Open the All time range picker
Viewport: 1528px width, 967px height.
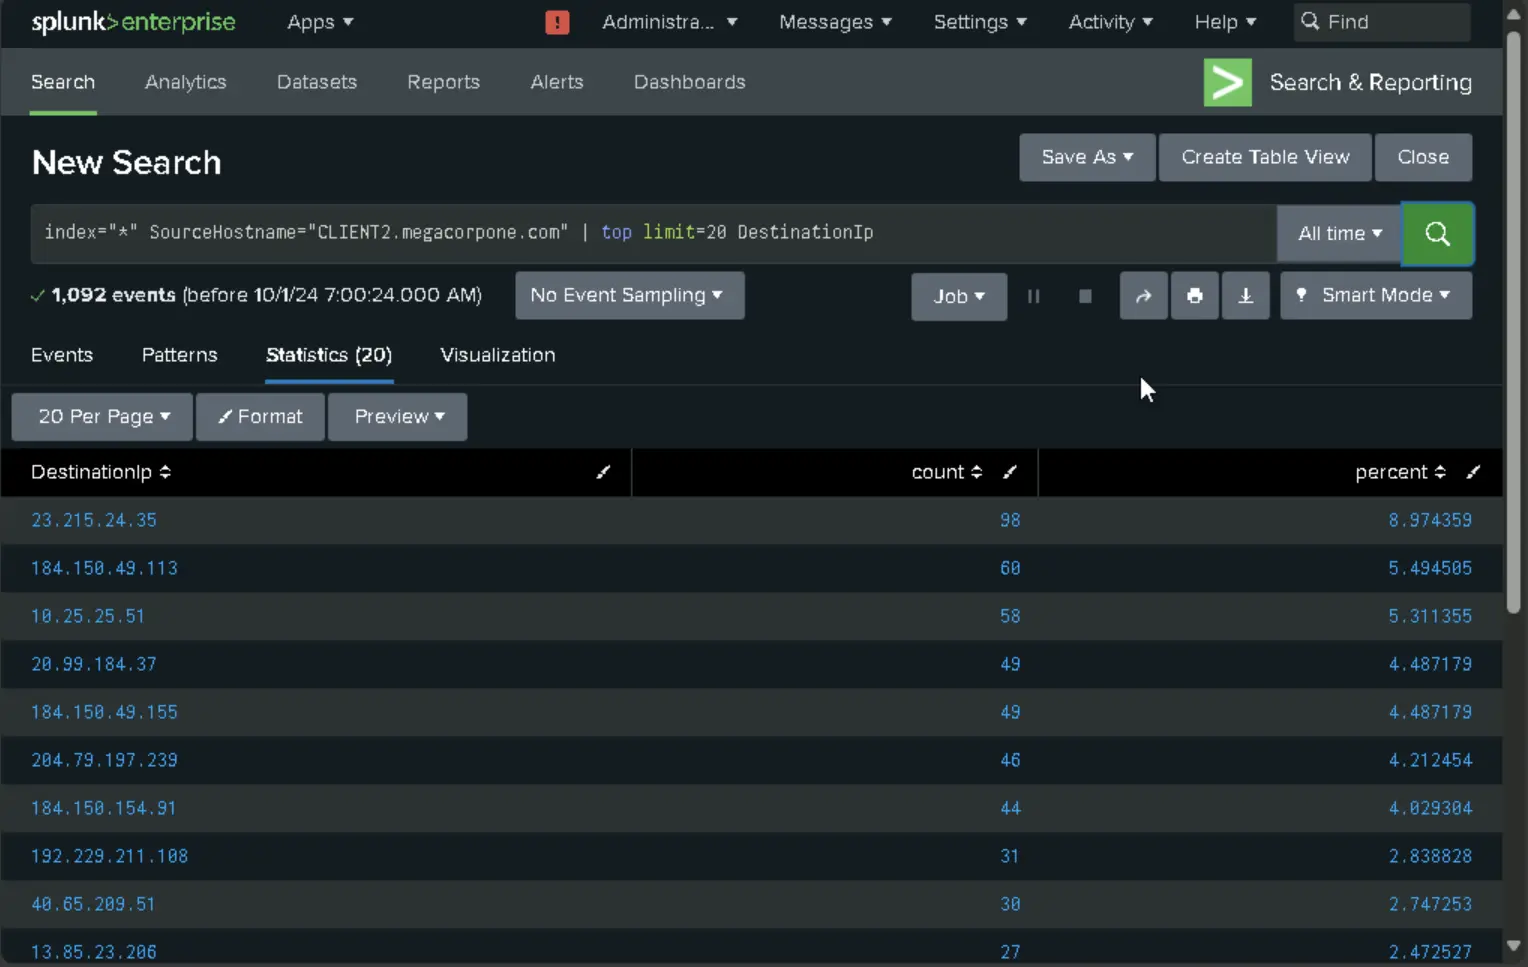click(1338, 233)
